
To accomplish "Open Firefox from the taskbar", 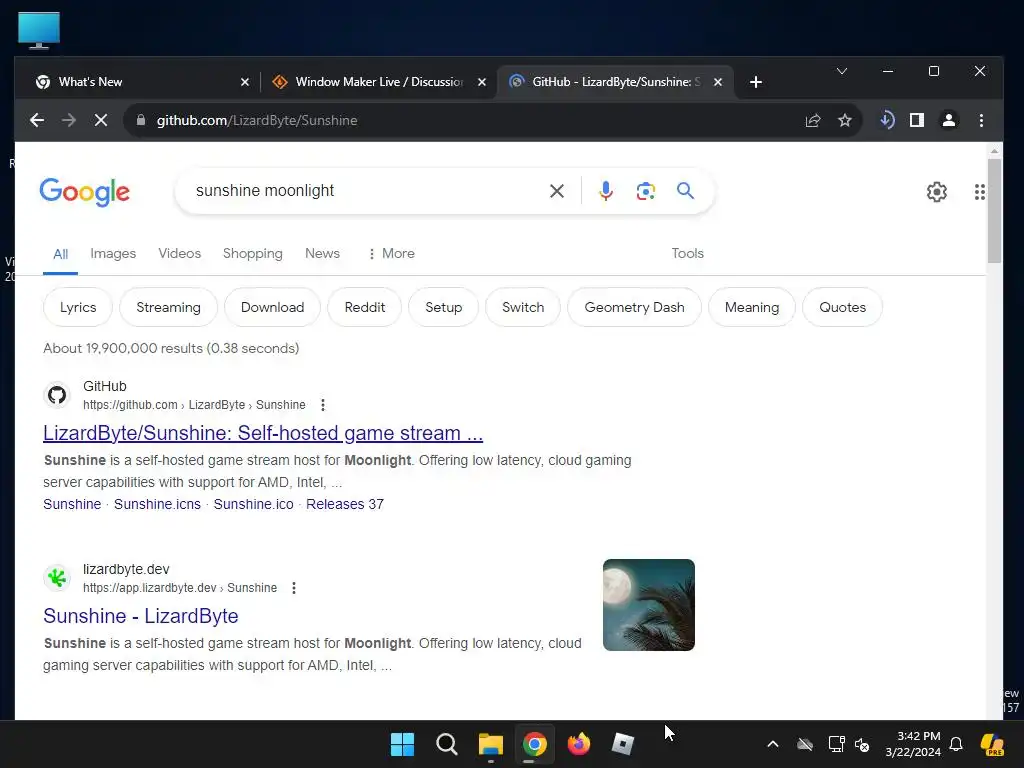I will point(579,744).
